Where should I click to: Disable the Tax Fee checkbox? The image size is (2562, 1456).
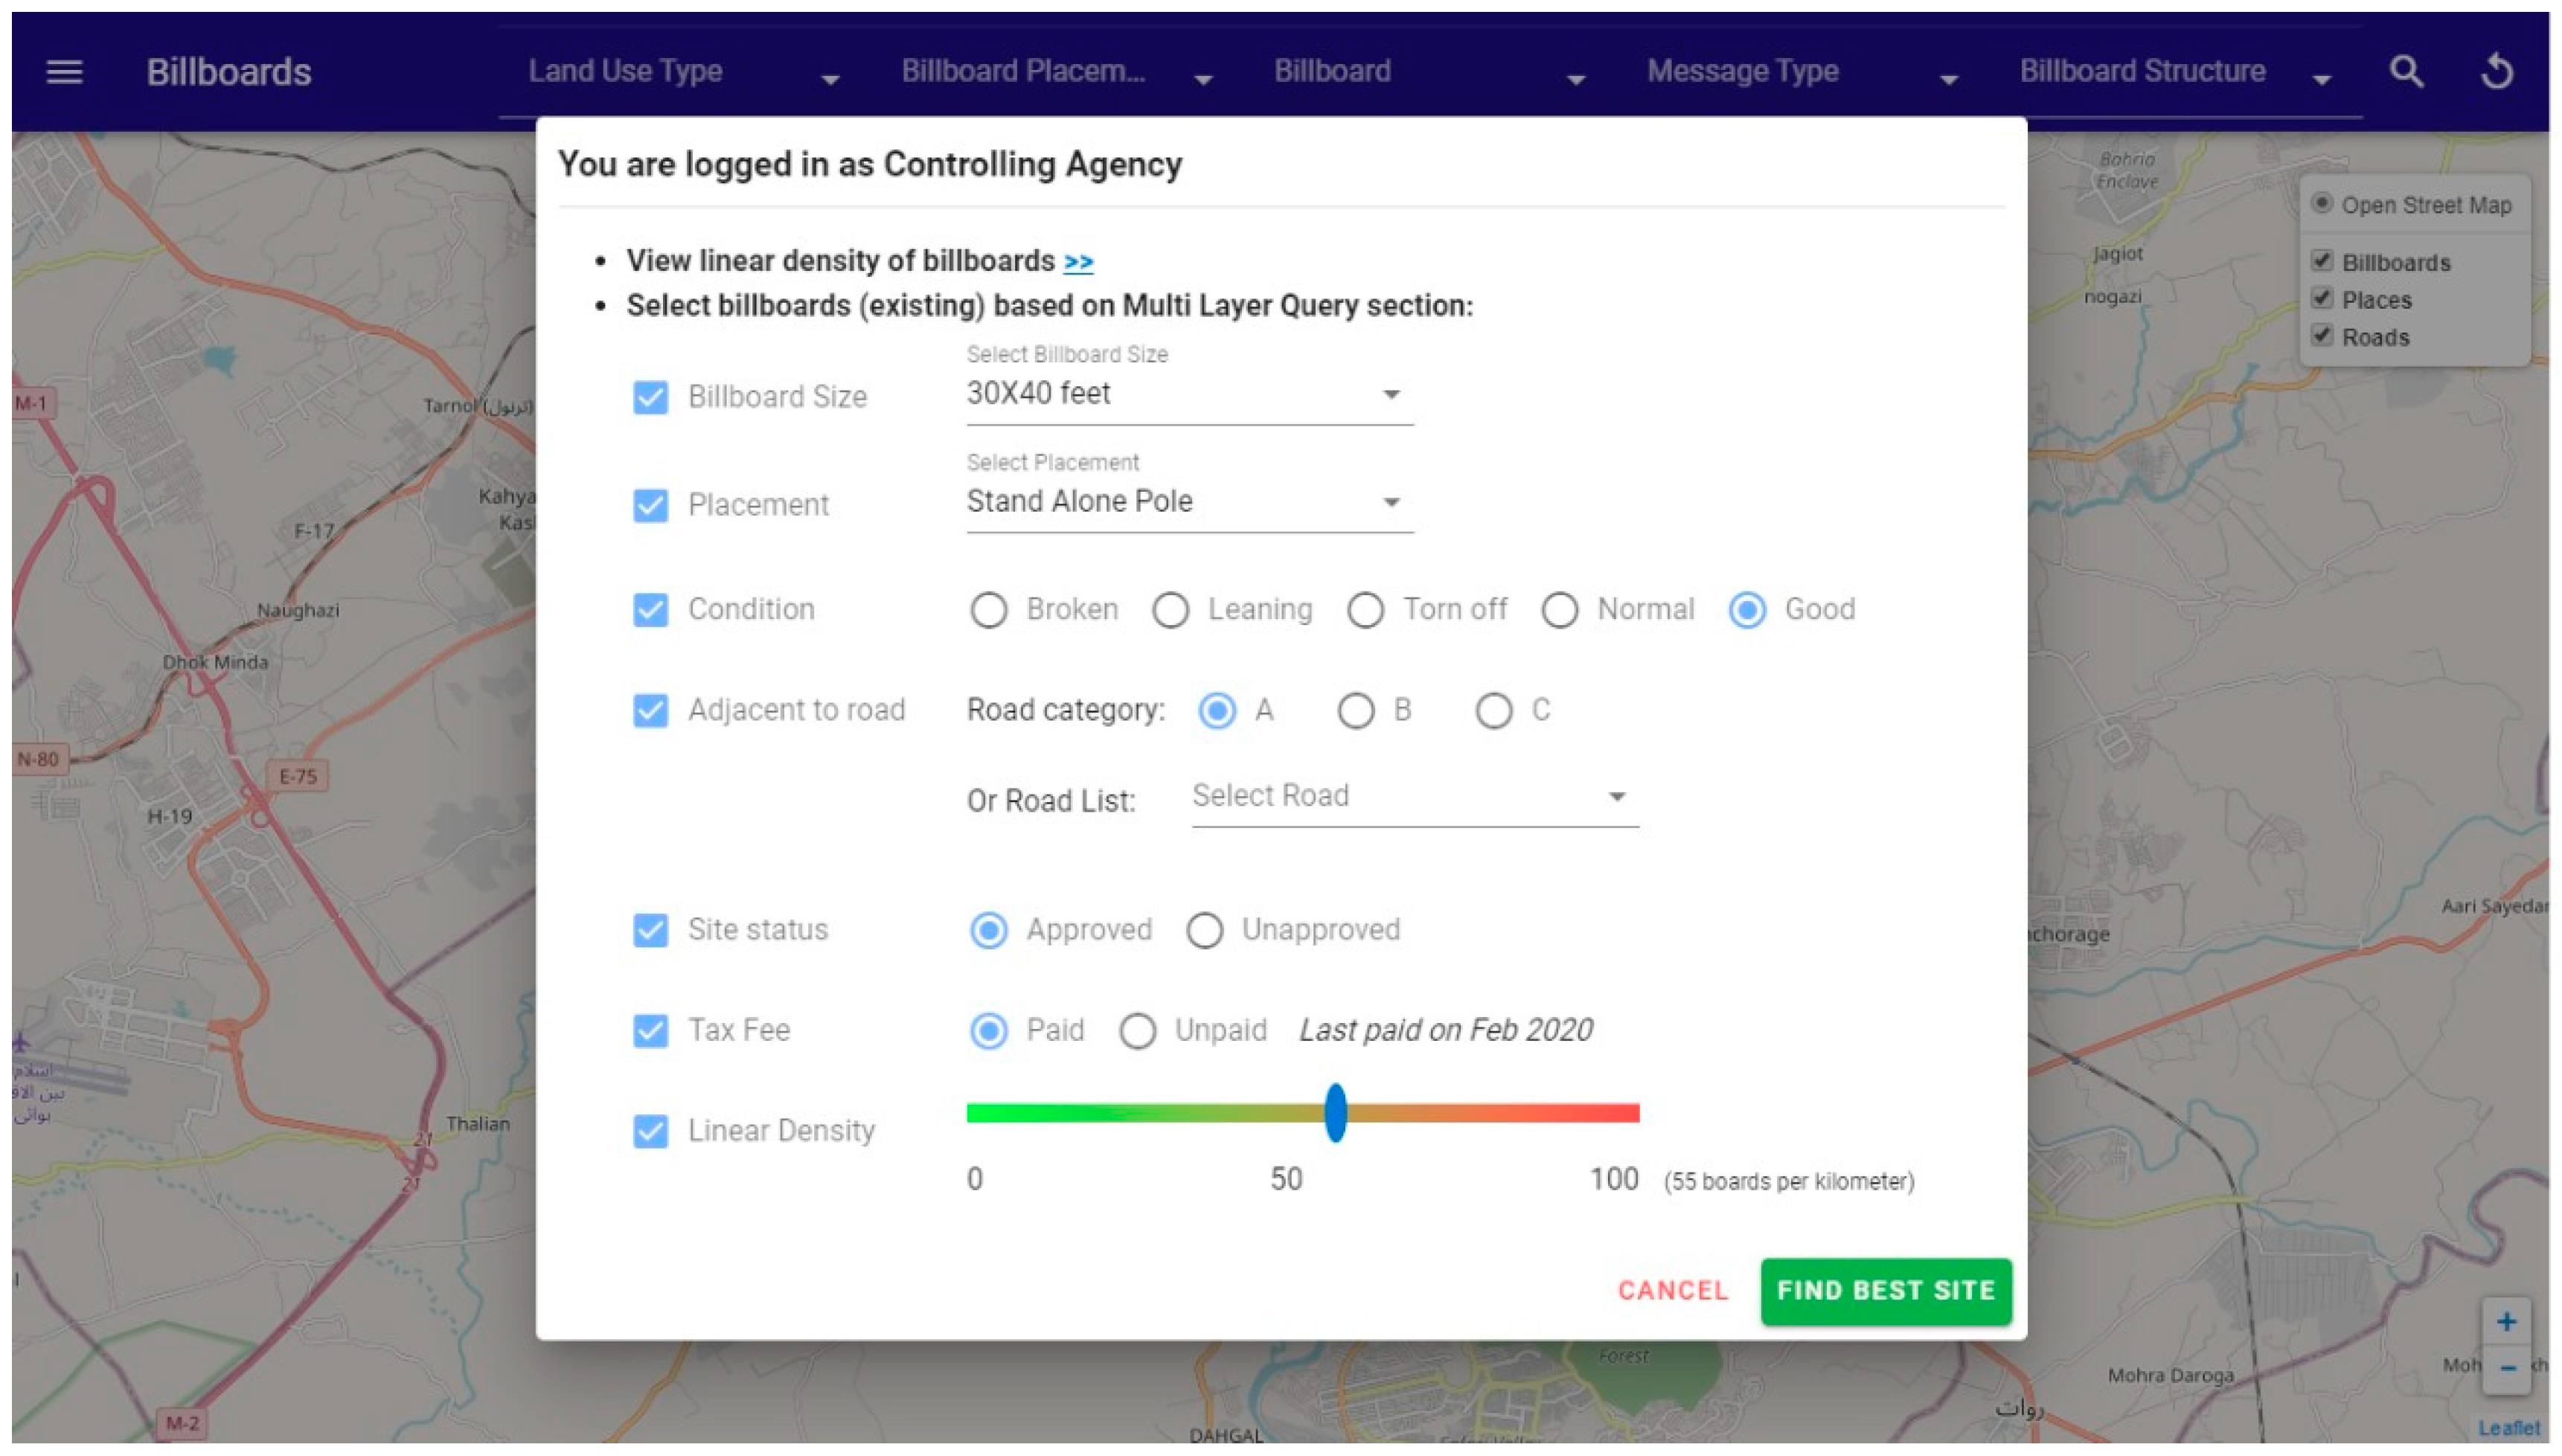[x=650, y=1030]
